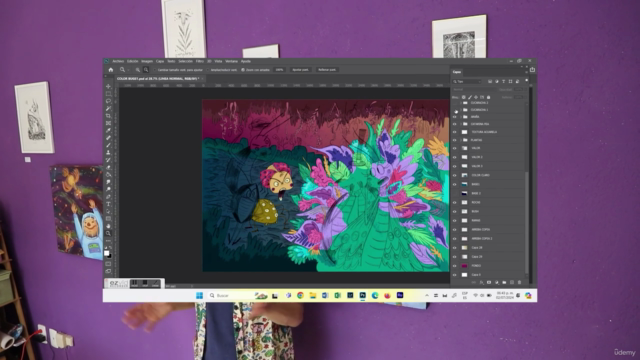Open the Filtro menu
Screen dimensions: 640x360
(200, 61)
